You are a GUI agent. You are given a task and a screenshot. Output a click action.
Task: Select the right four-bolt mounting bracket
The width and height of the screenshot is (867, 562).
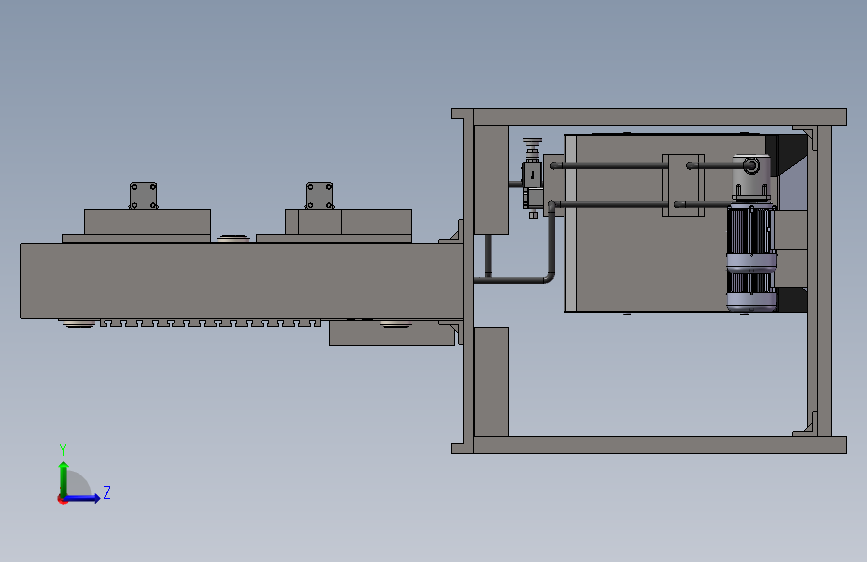click(x=320, y=196)
